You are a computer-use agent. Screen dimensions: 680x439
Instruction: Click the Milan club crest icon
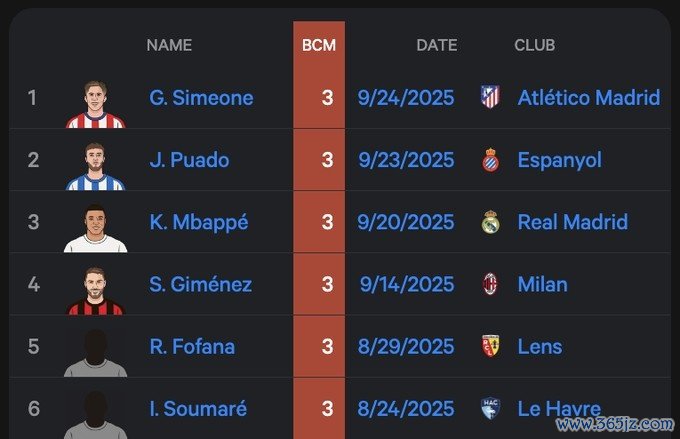[x=489, y=284]
